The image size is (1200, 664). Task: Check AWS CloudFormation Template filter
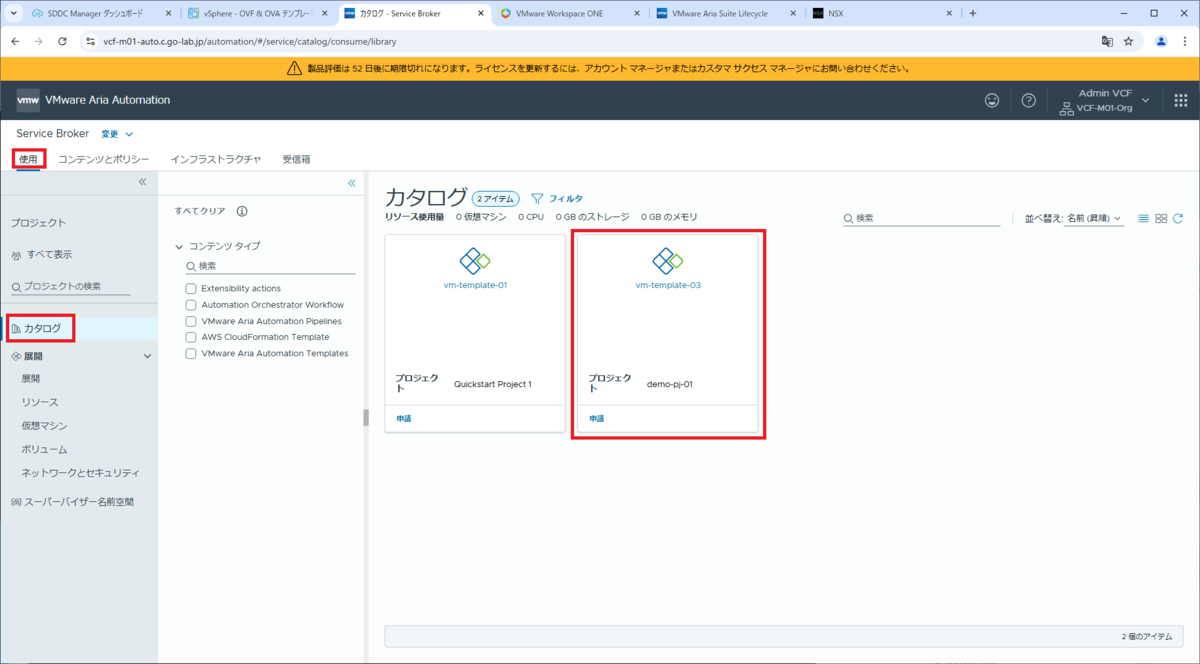pos(191,337)
